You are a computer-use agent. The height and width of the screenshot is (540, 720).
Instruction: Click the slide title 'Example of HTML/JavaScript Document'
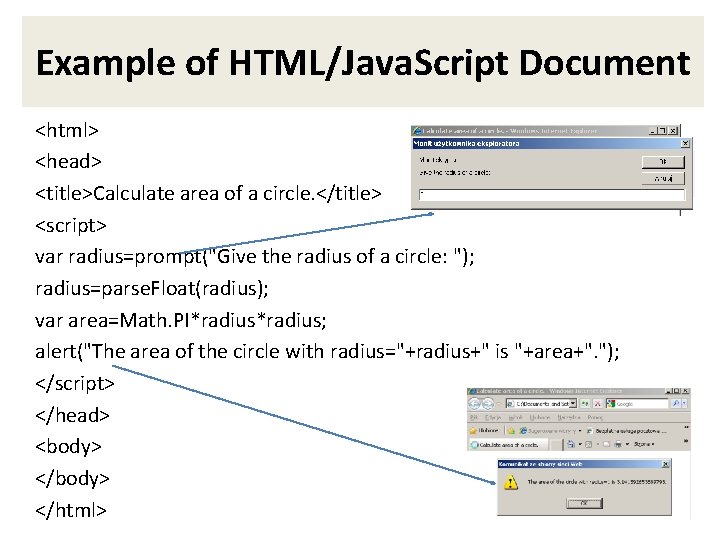363,63
